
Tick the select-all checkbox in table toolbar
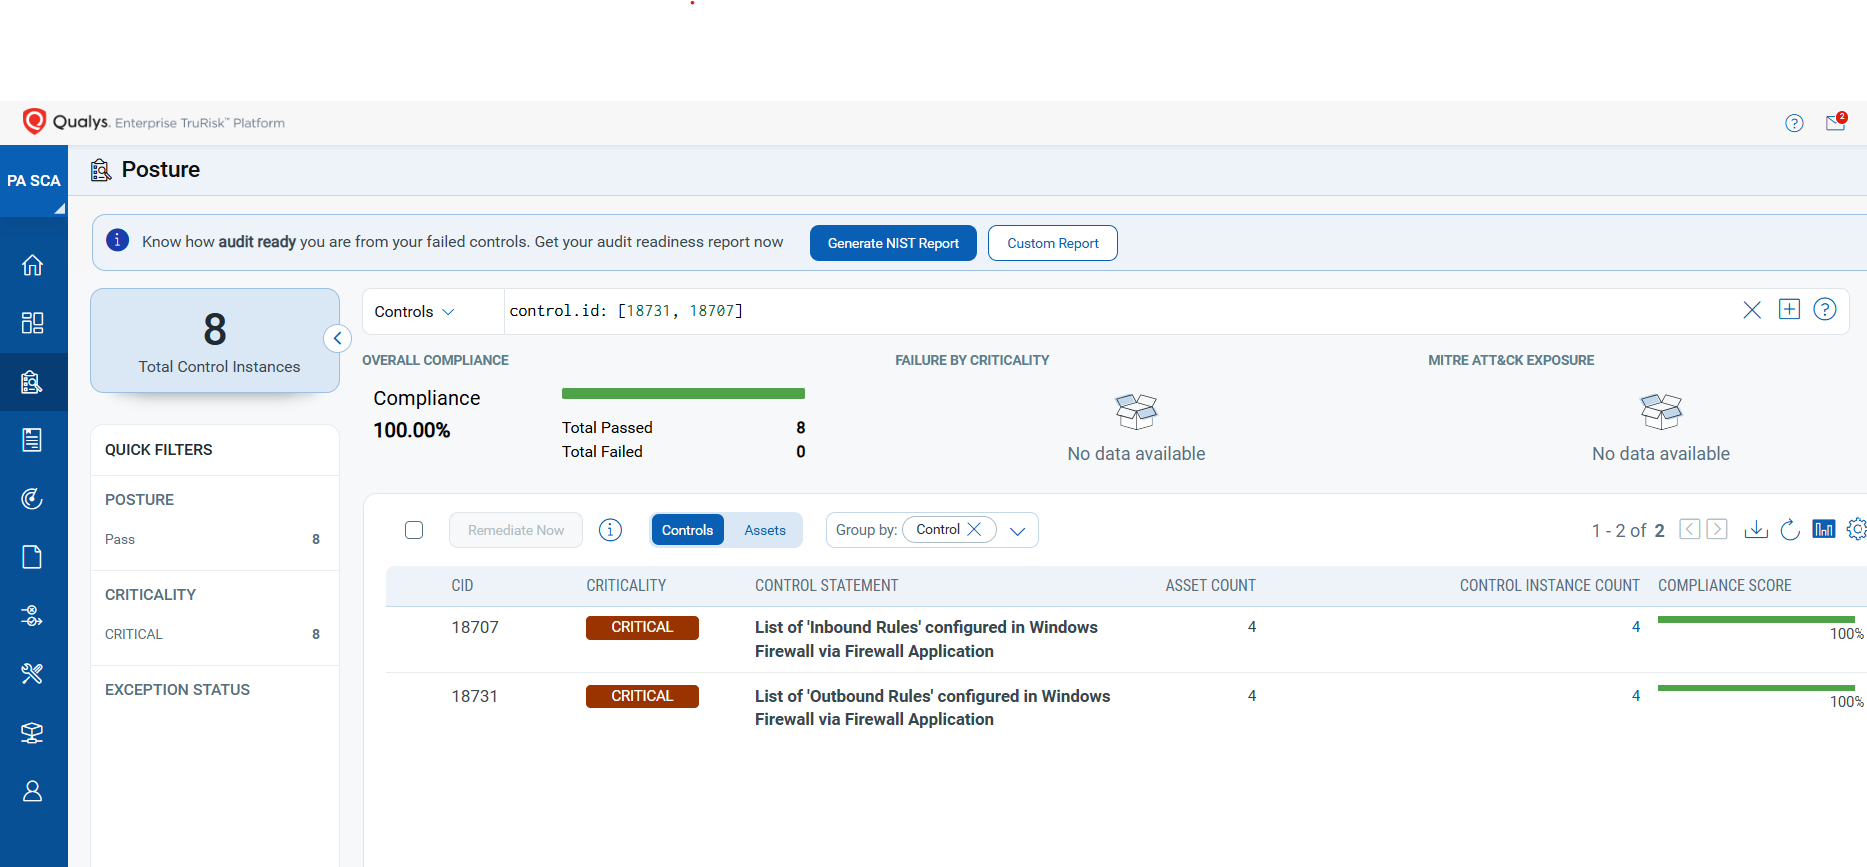pyautogui.click(x=414, y=530)
